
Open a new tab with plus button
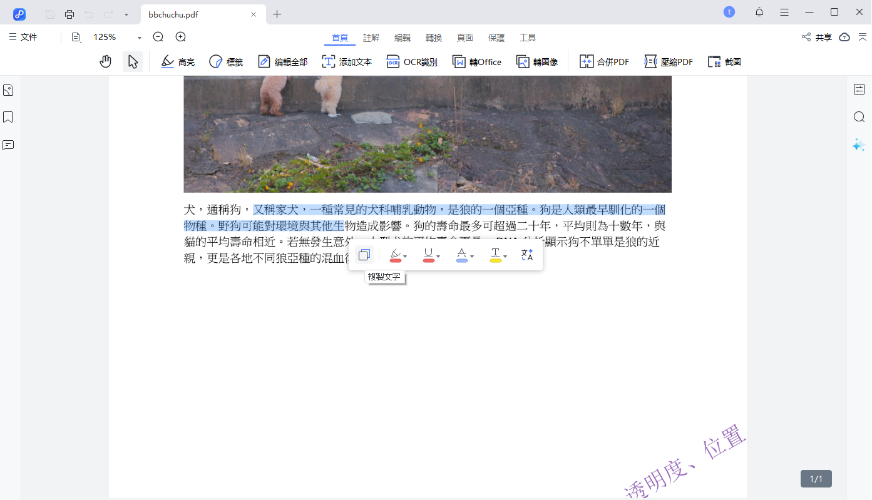(x=277, y=14)
